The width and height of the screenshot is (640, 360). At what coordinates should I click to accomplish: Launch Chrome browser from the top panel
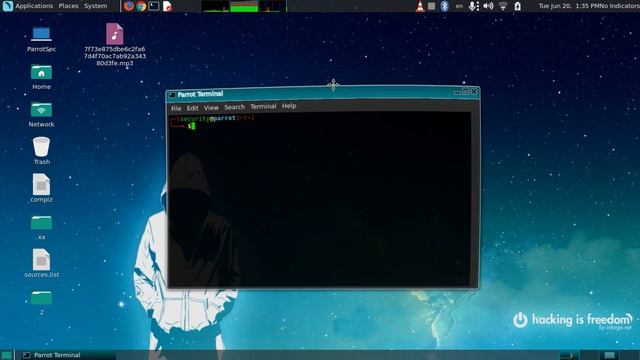tap(141, 6)
